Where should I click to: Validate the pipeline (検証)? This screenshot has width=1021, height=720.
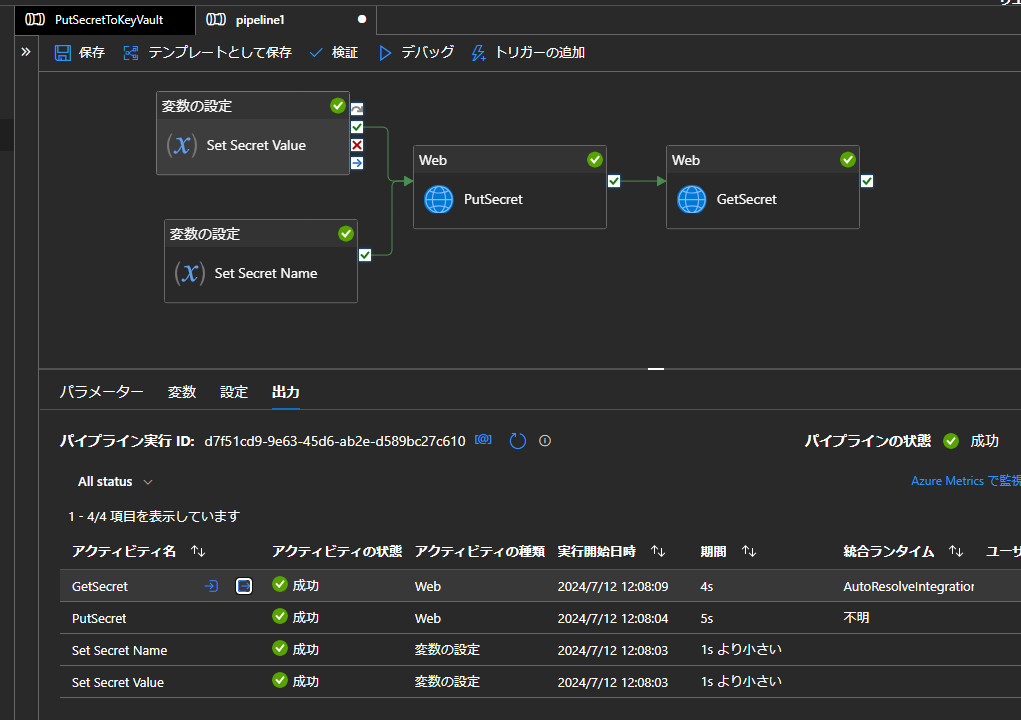[333, 53]
